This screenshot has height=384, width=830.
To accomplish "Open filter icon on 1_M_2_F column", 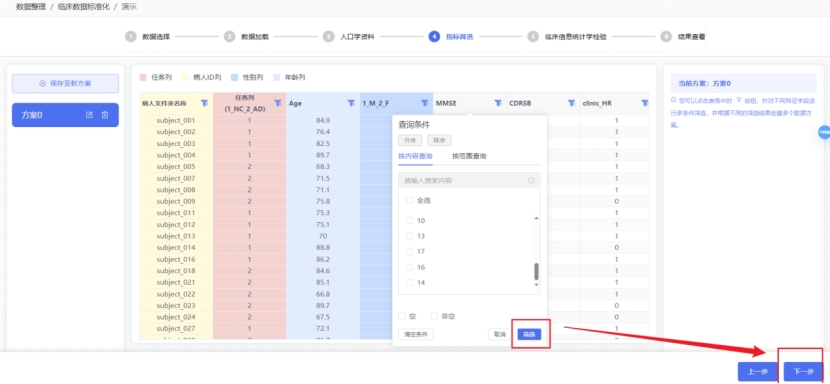I will point(425,103).
